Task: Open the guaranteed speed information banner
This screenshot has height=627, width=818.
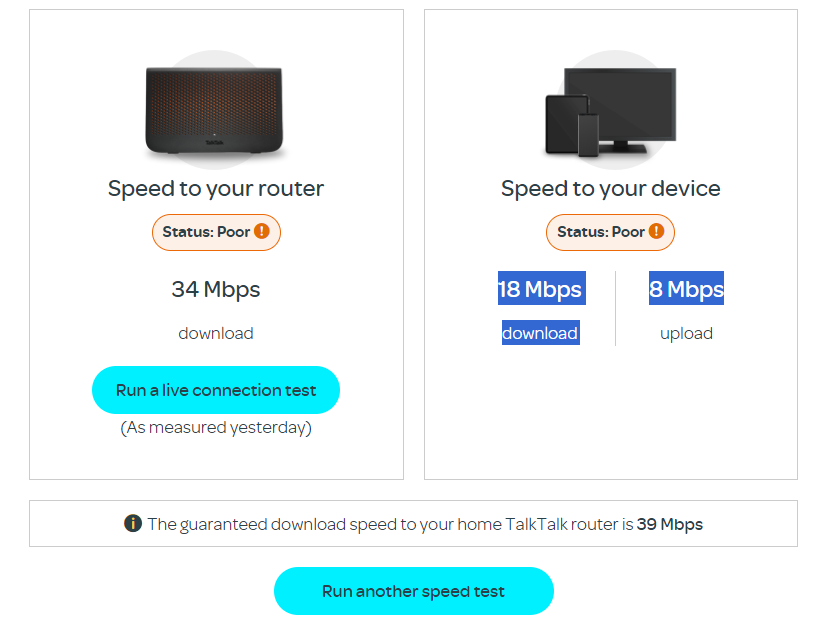Action: click(414, 523)
